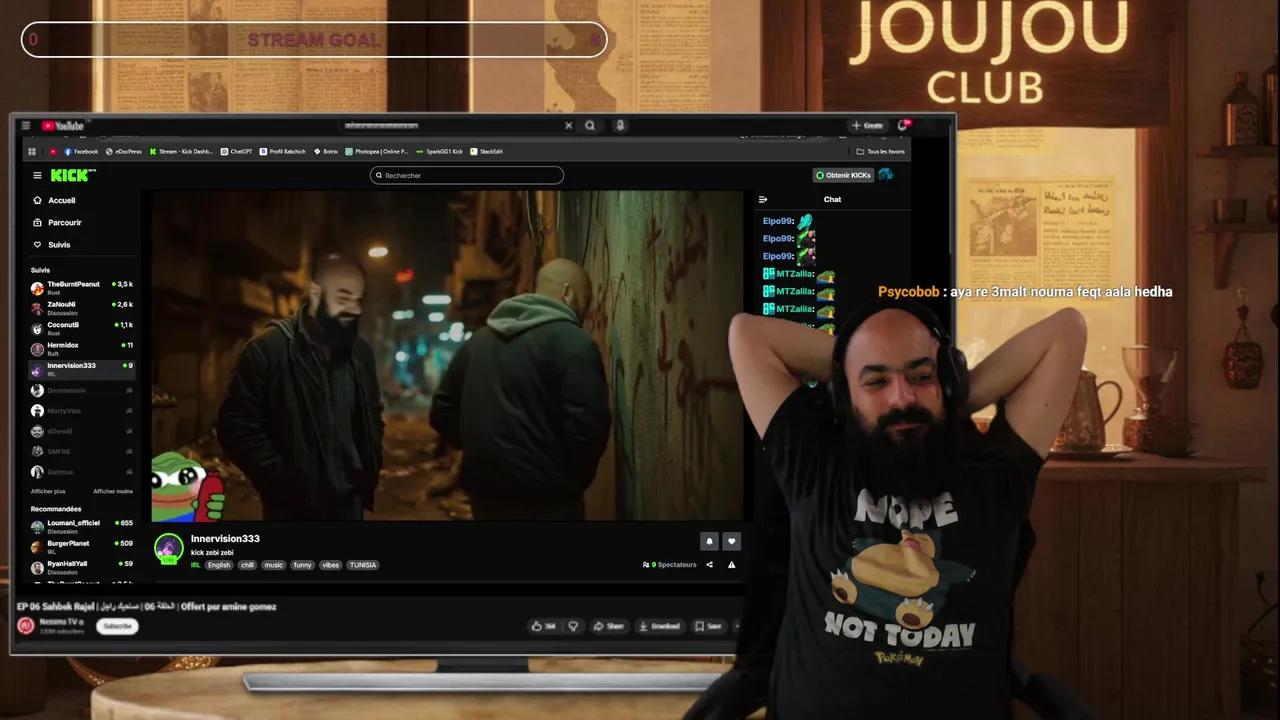1280x720 pixels.
Task: Activate YouTube voice search microphone
Action: 620,126
